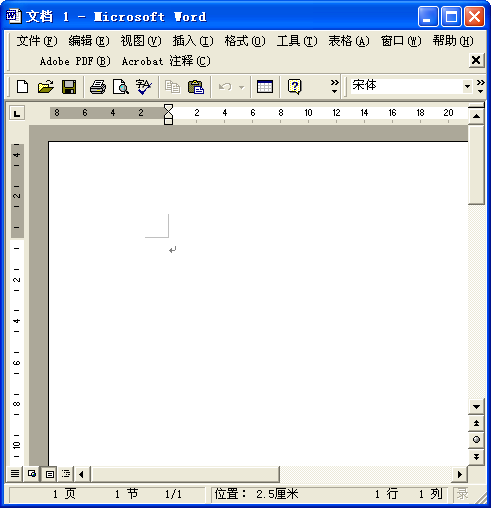Click horizontal scrollbar right arrow
491x508 pixels.
[x=460, y=474]
